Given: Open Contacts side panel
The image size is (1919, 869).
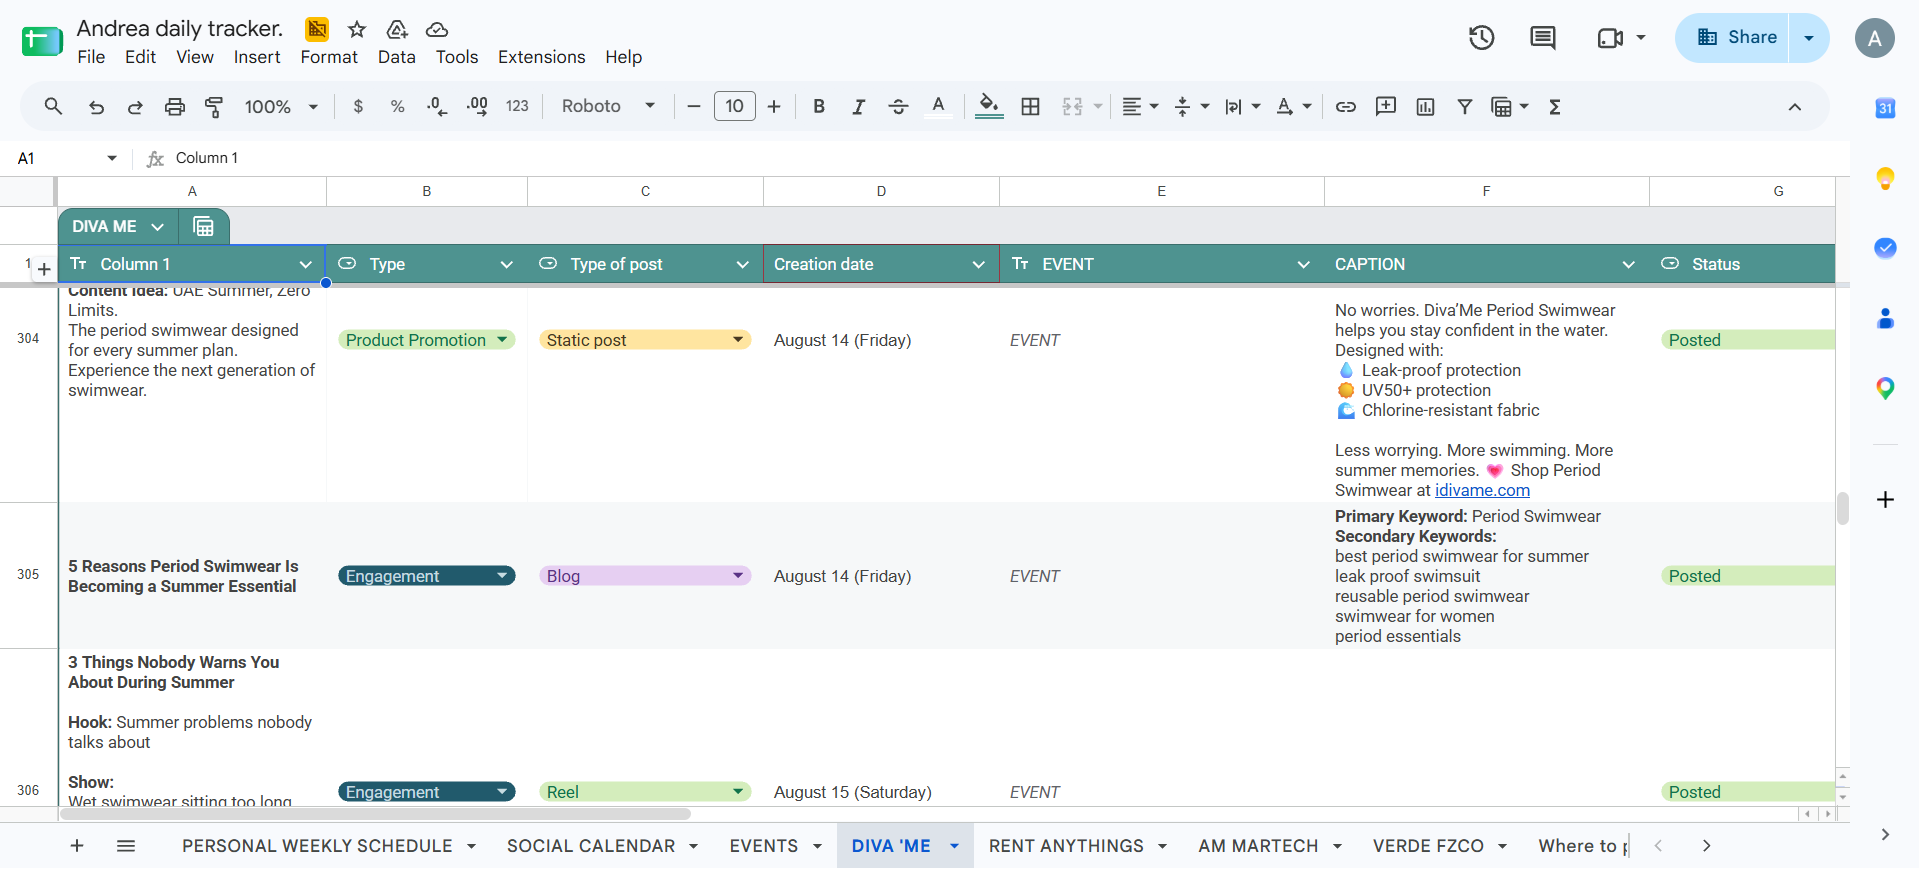Looking at the screenshot, I should [1885, 318].
